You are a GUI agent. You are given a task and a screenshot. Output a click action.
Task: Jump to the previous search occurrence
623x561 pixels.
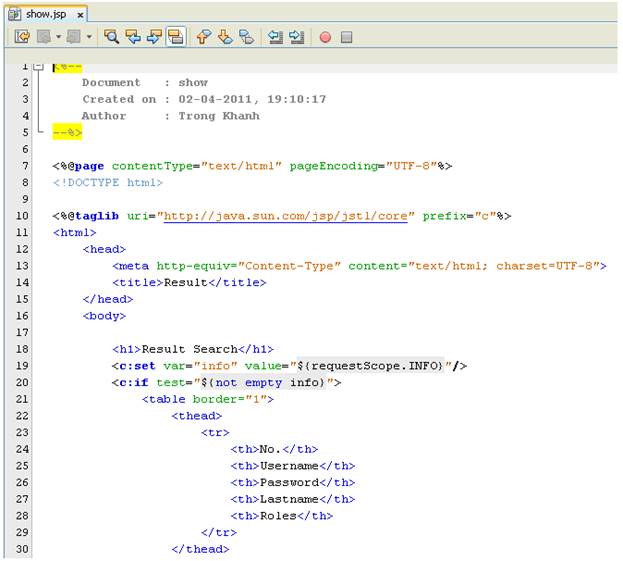pos(133,37)
